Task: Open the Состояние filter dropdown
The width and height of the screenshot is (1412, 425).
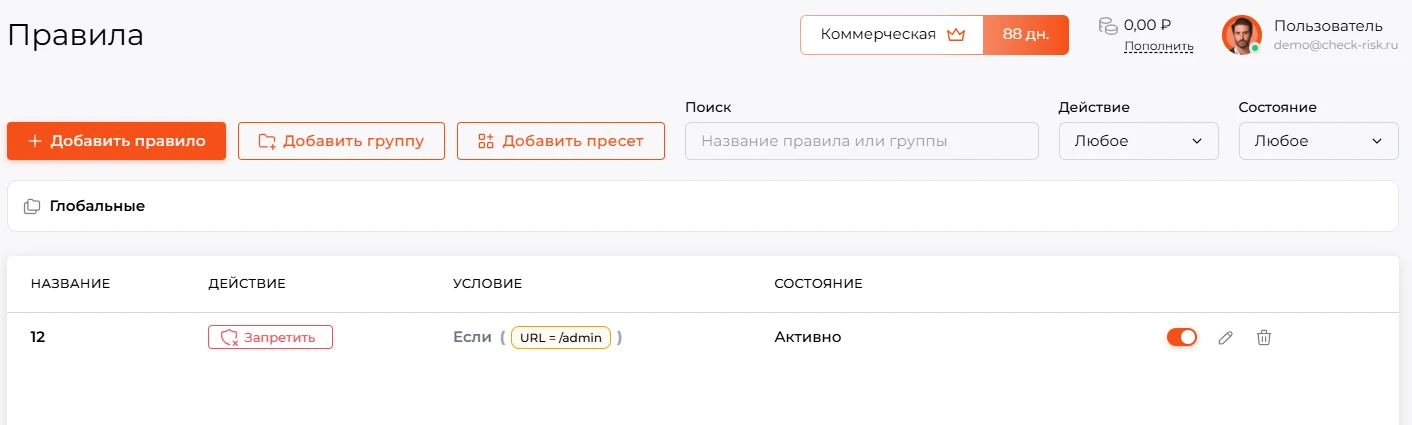Action: point(1319,141)
